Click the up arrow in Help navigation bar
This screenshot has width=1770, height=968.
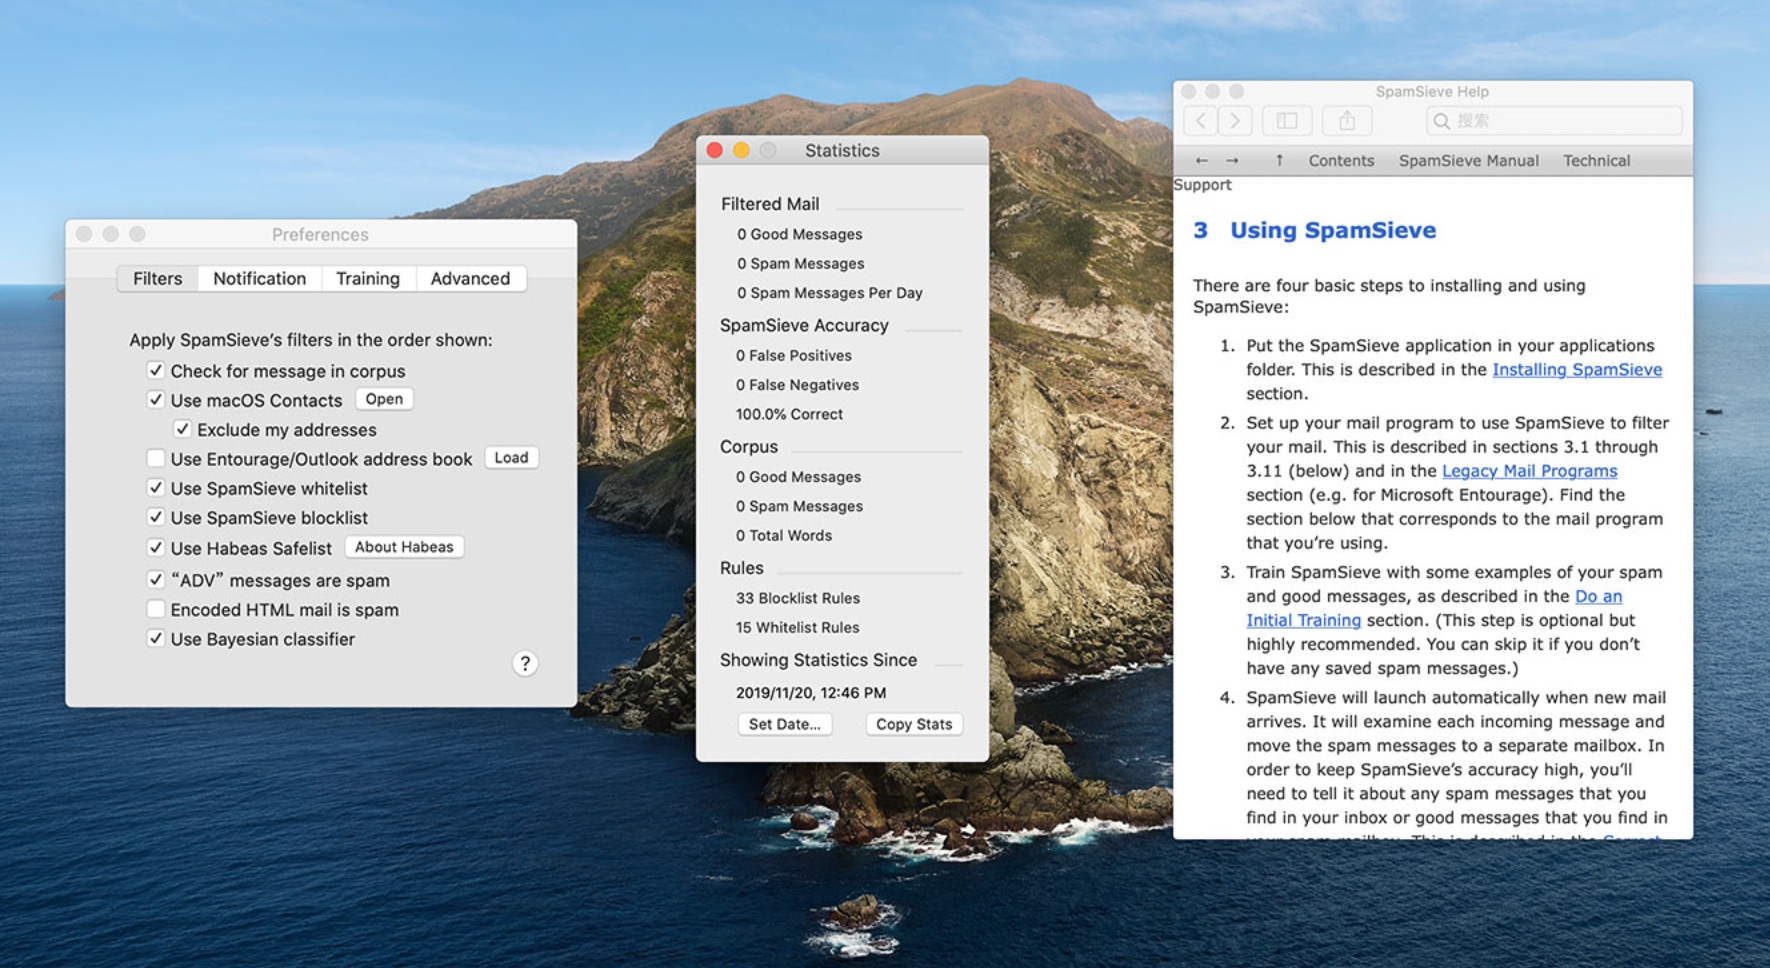click(x=1279, y=160)
